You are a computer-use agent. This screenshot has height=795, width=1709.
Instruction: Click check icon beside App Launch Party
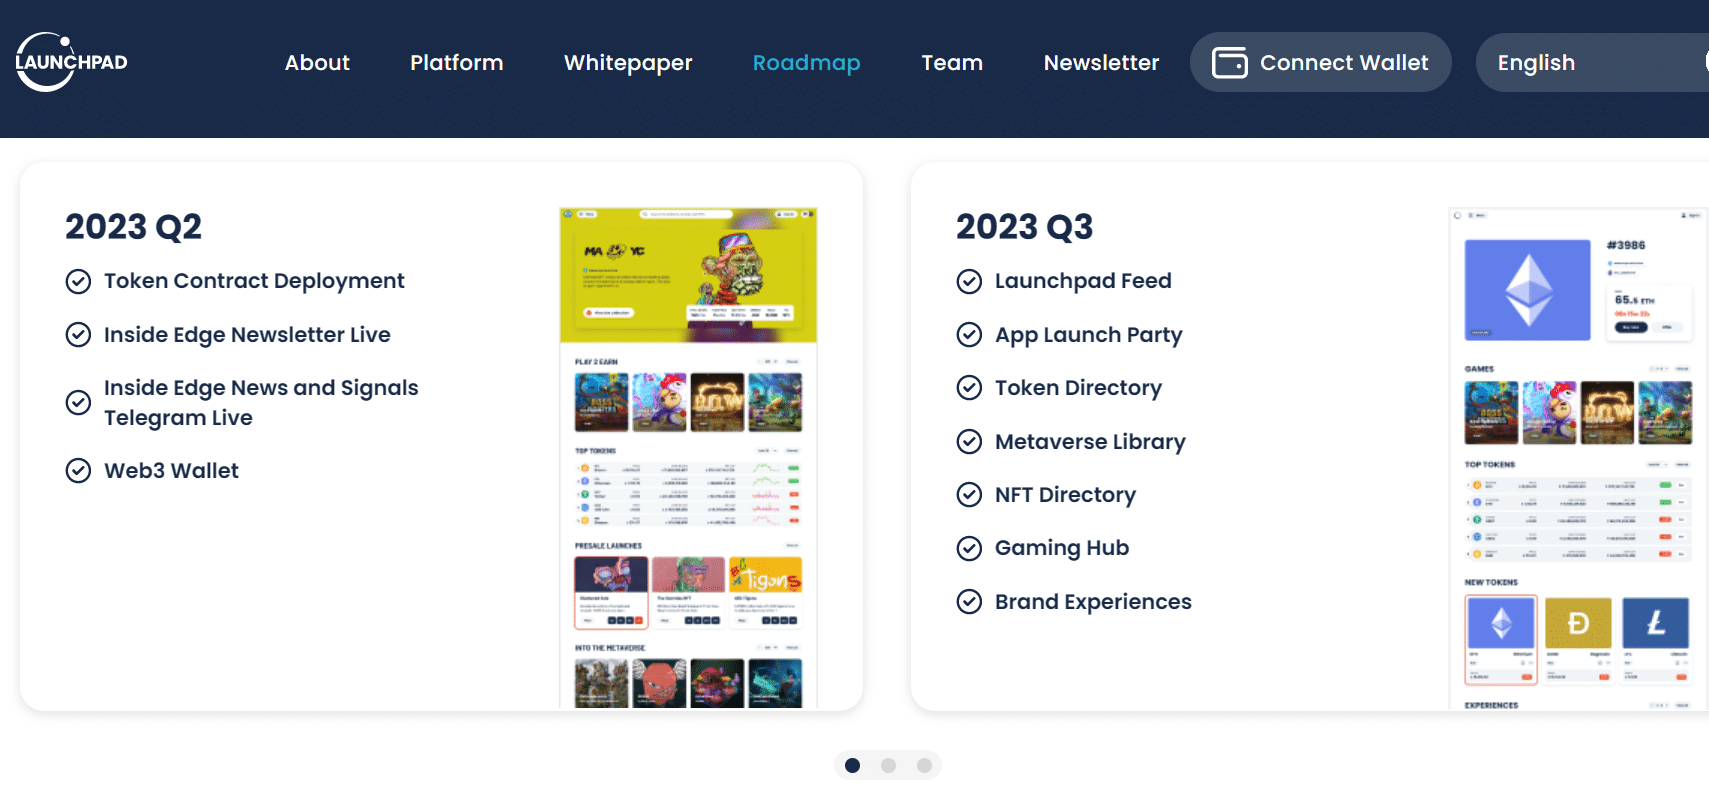click(x=969, y=335)
